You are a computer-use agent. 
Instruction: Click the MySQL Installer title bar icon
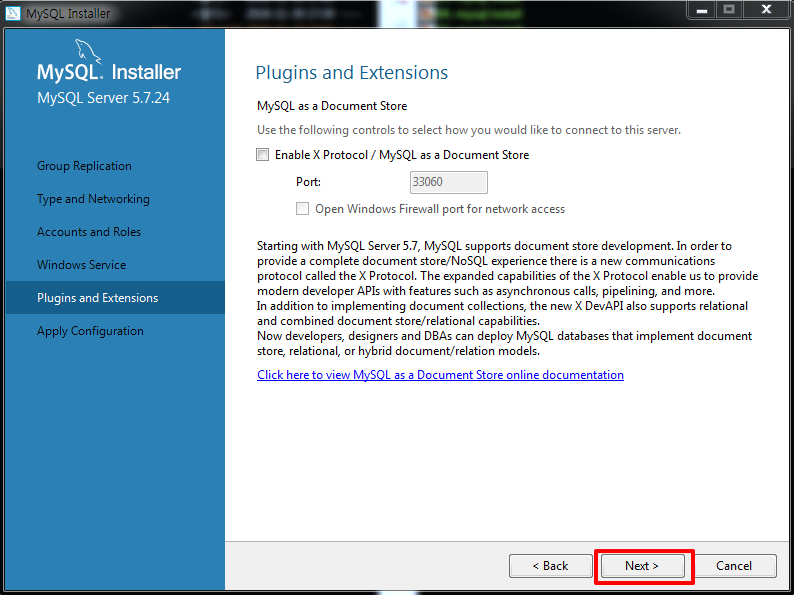(12, 13)
